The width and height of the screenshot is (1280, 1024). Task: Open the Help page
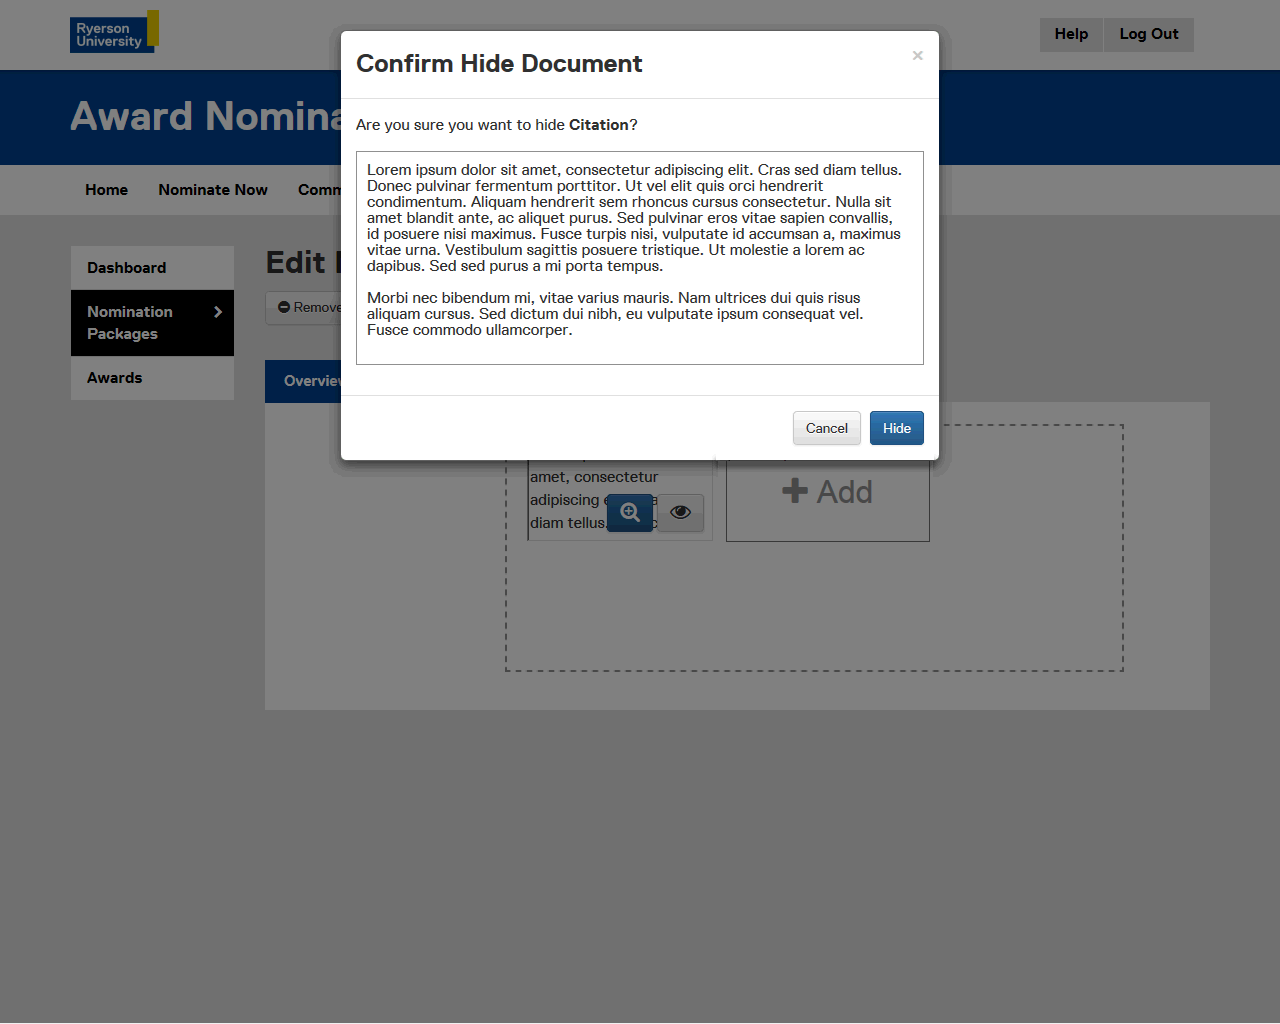pyautogui.click(x=1070, y=34)
